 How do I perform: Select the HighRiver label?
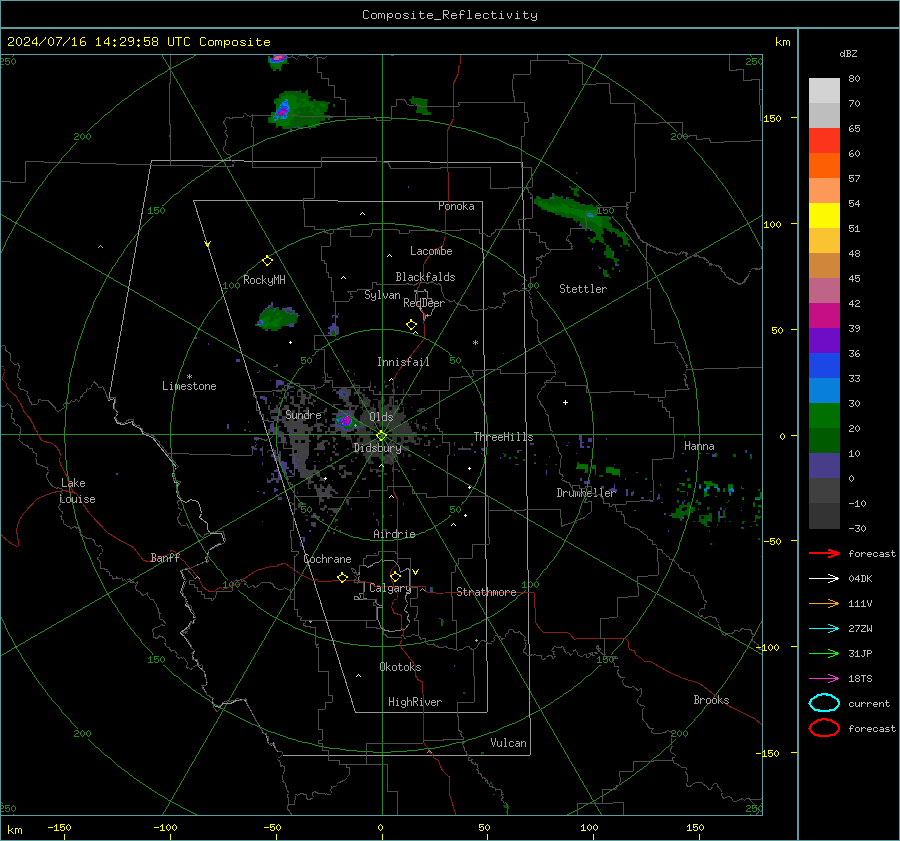tap(415, 702)
